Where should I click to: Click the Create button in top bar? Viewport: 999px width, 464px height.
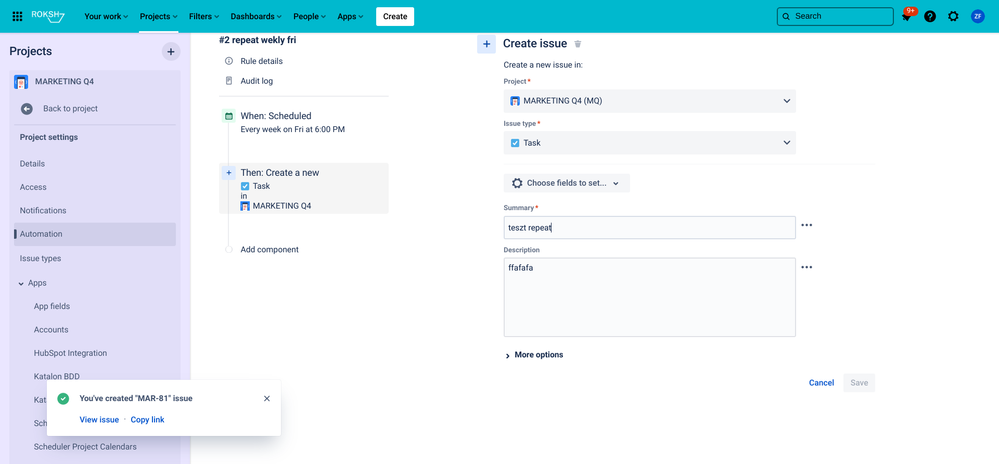click(x=395, y=17)
